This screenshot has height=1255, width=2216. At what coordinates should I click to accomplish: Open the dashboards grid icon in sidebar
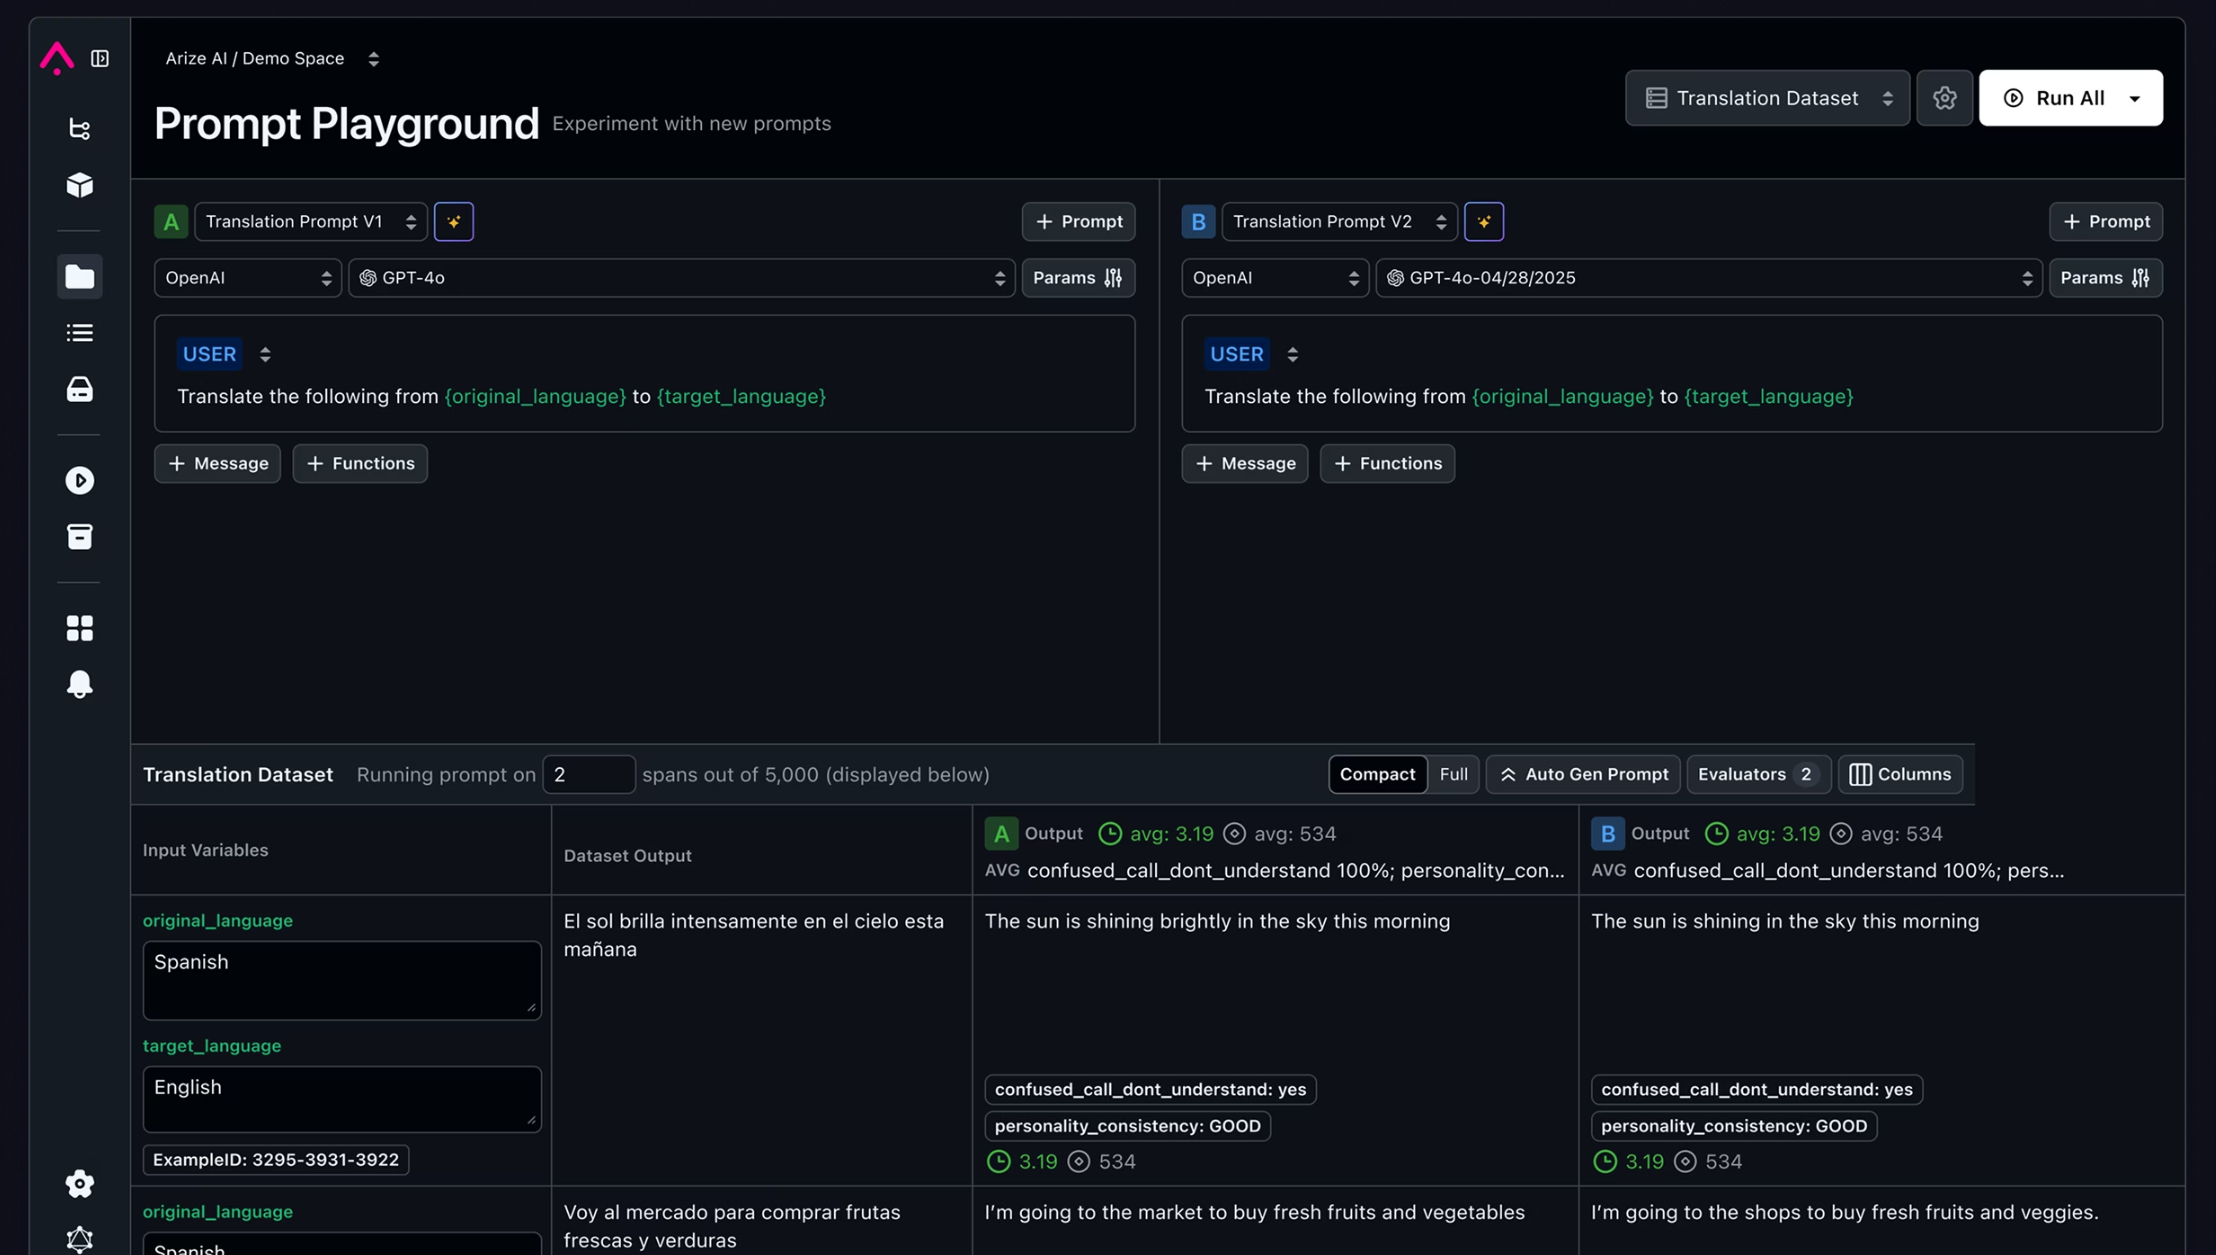click(80, 628)
